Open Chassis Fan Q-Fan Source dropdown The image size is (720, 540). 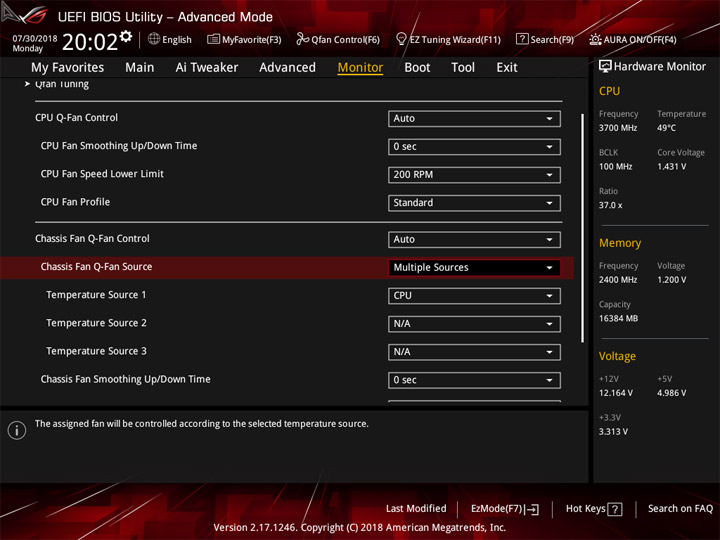click(474, 268)
